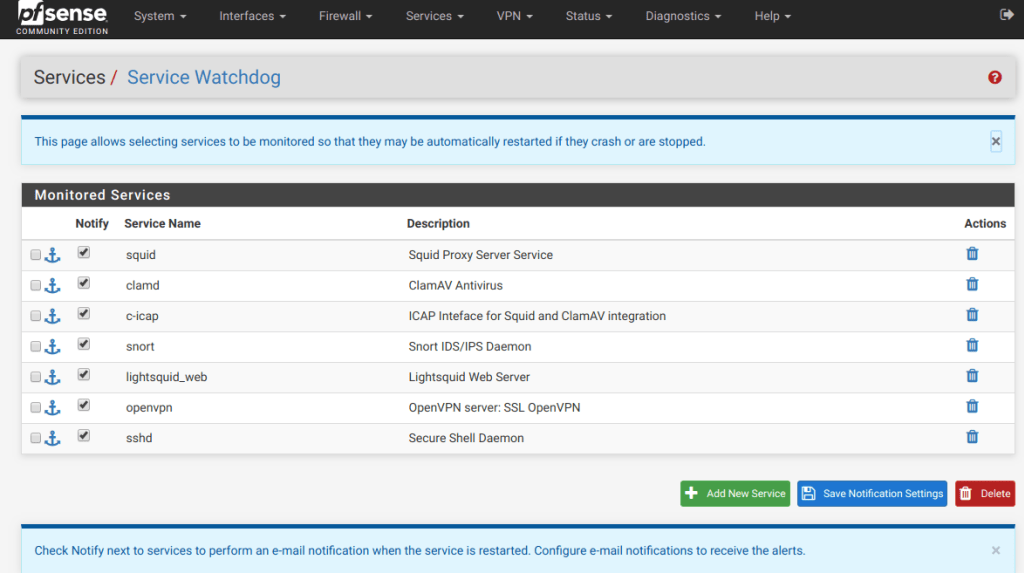Click the pfSense logo
The image size is (1024, 573).
coord(62,17)
